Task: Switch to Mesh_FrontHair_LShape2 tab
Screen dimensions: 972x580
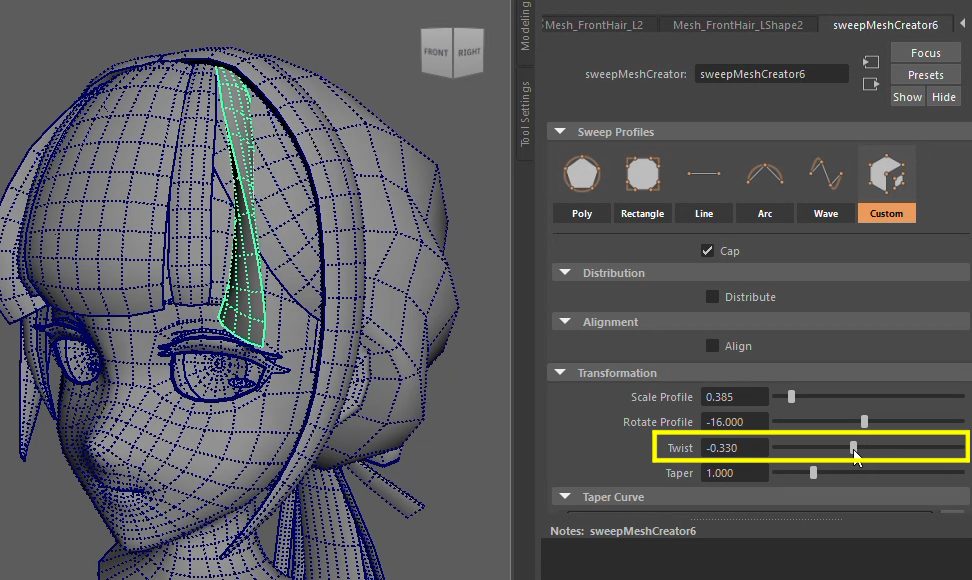Action: click(x=737, y=25)
